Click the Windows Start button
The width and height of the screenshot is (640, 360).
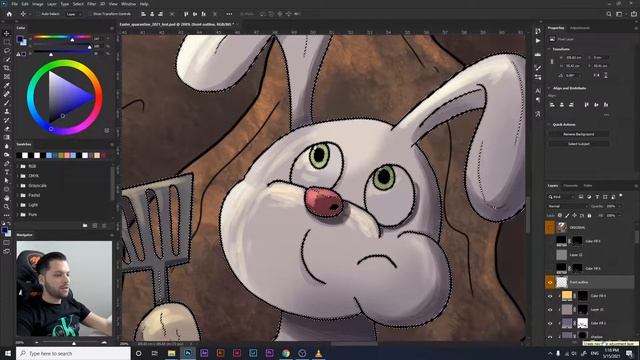point(7,353)
